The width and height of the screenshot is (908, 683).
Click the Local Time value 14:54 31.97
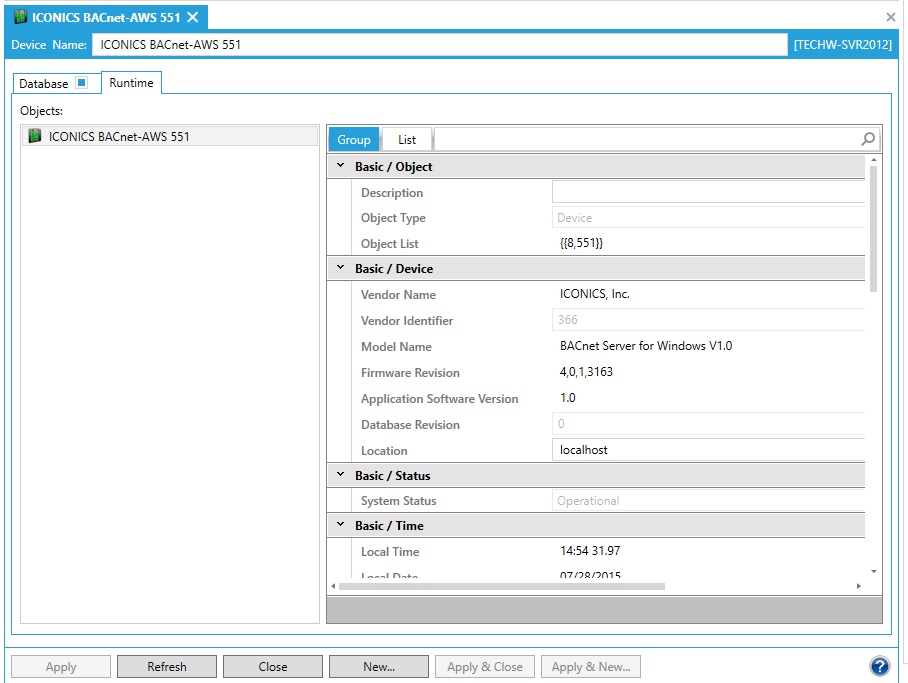point(590,551)
